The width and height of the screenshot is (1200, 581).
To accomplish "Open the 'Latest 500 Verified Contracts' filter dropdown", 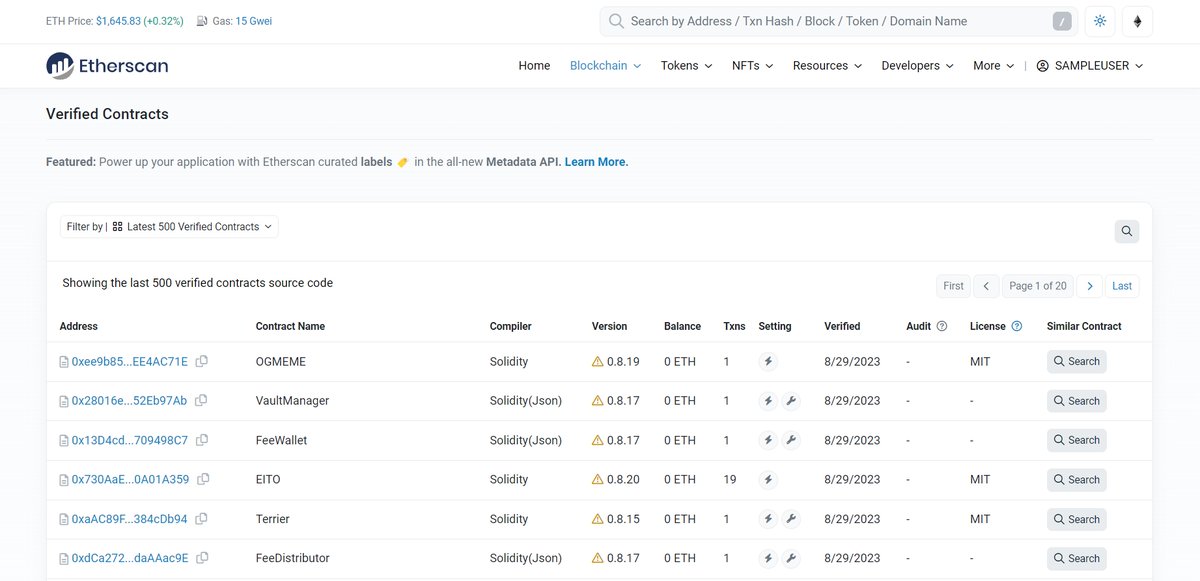I will click(190, 226).
